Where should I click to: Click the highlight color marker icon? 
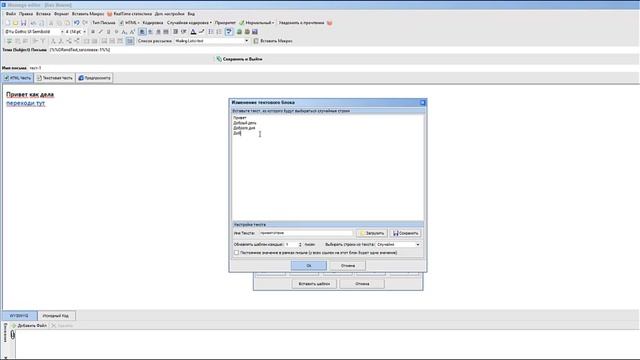(x=201, y=32)
